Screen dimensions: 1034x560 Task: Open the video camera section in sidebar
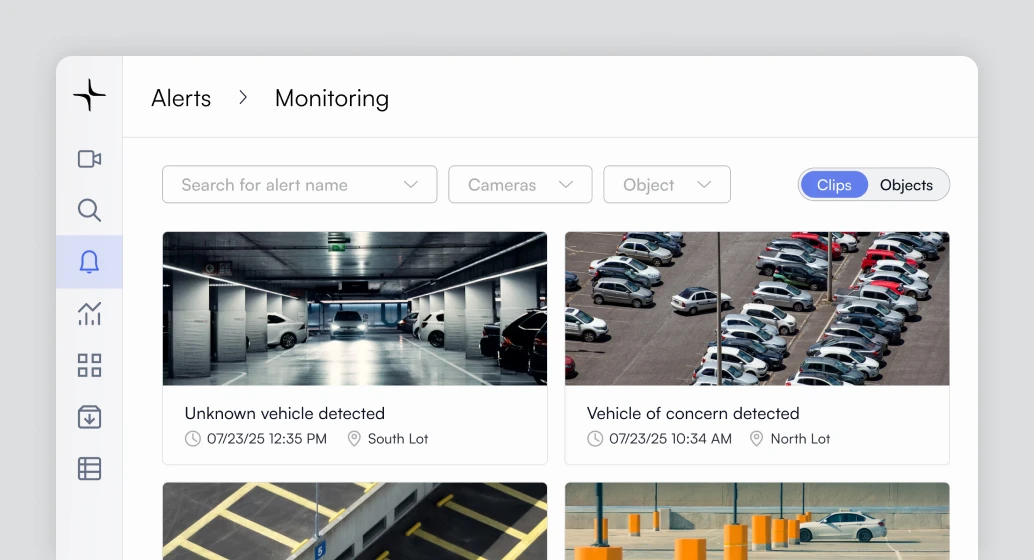(x=89, y=159)
